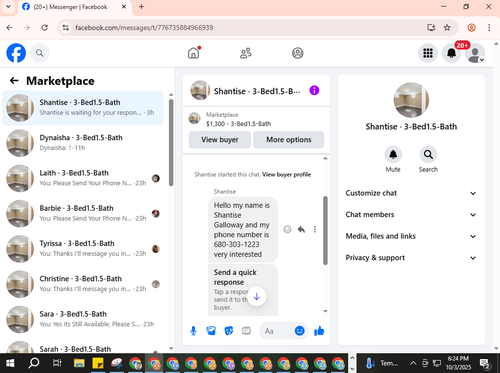The width and height of the screenshot is (500, 373).
Task: Open the Facebook logo home link
Action: [x=16, y=53]
